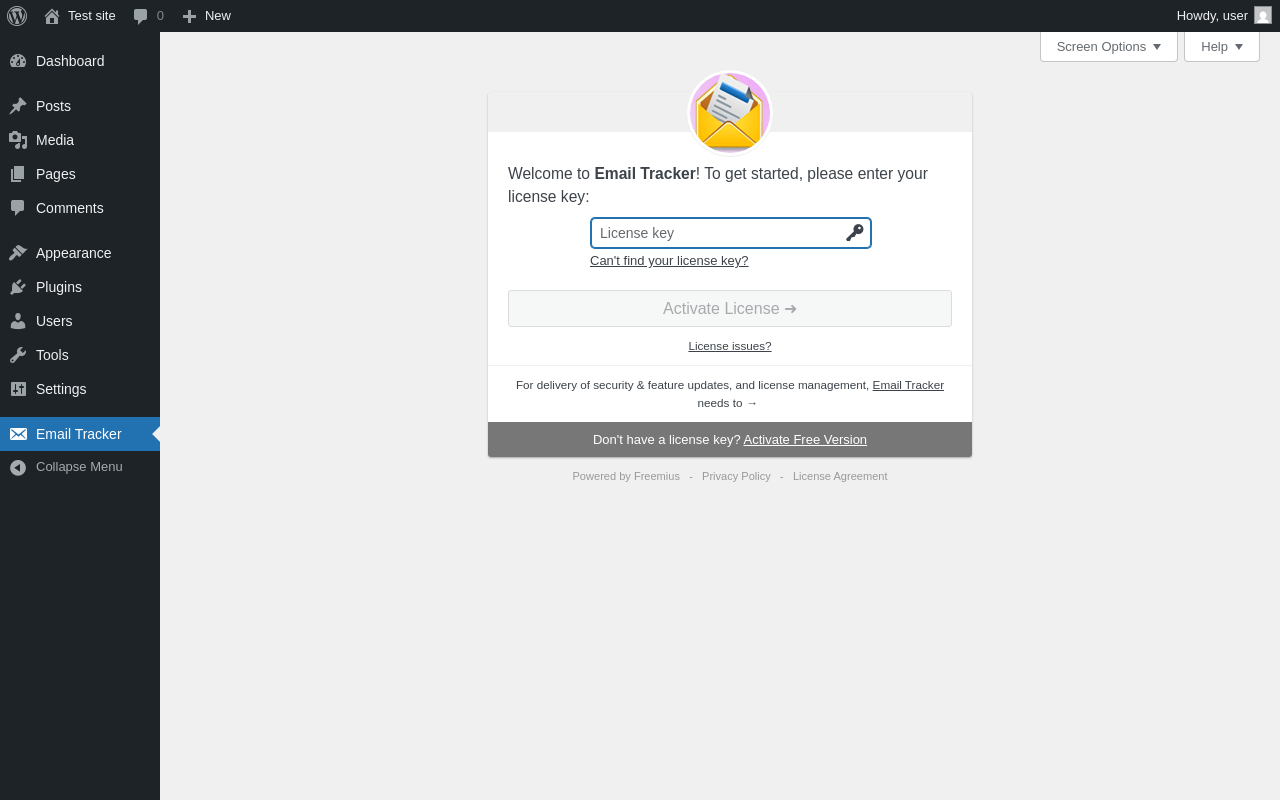Open the Privacy Policy link
The image size is (1280, 800).
pos(736,476)
